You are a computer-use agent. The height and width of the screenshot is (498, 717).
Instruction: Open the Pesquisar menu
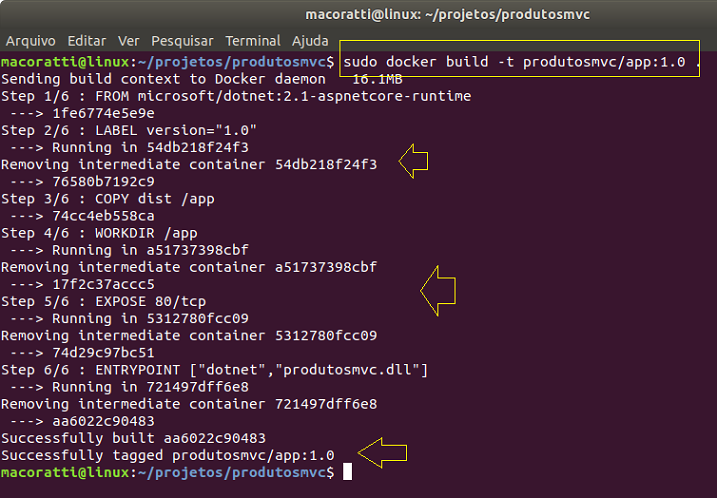(182, 41)
